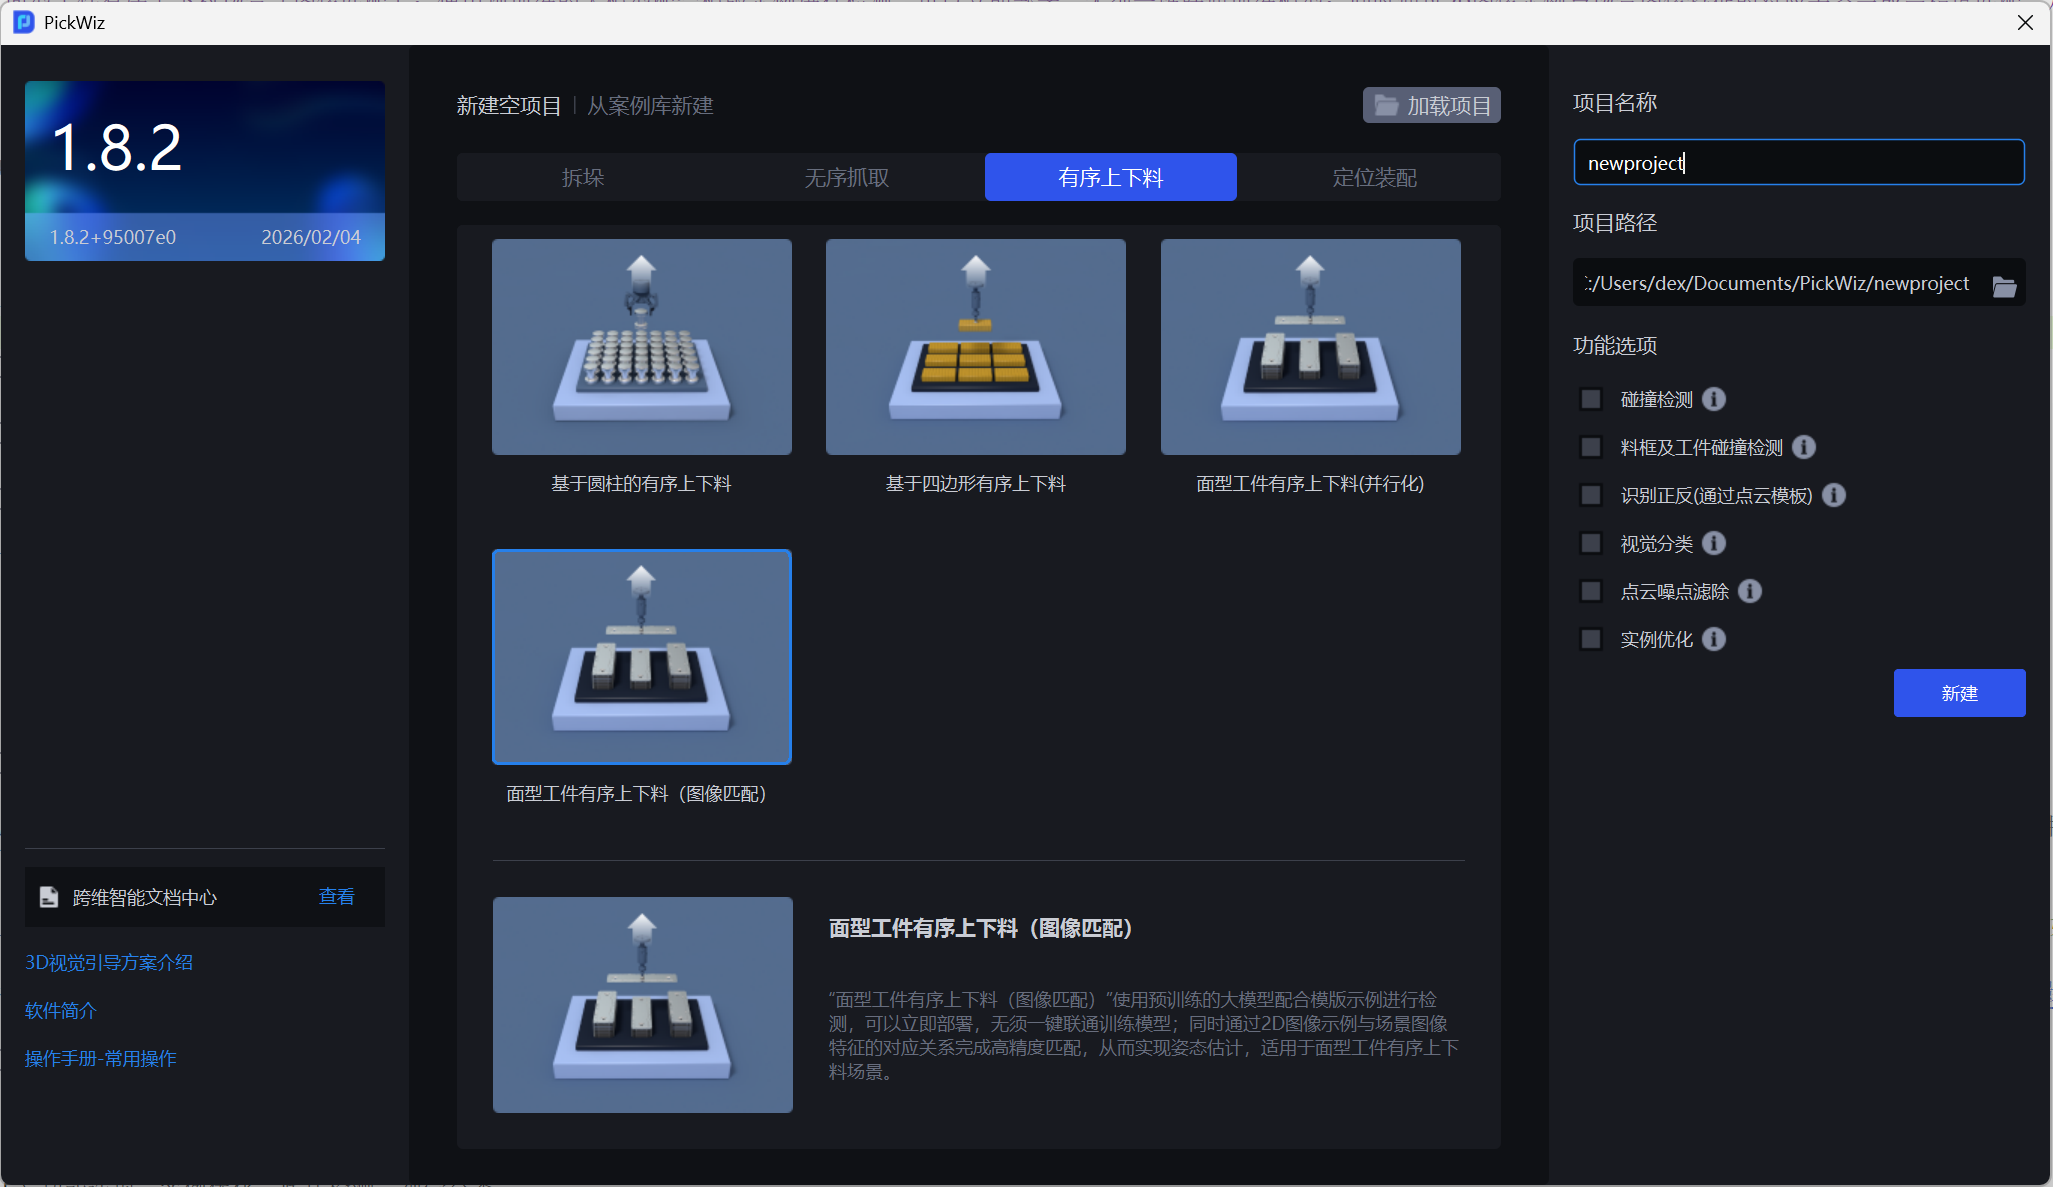Open the 3D视觉引导方案介绍 link
The height and width of the screenshot is (1187, 2053).
click(x=109, y=962)
